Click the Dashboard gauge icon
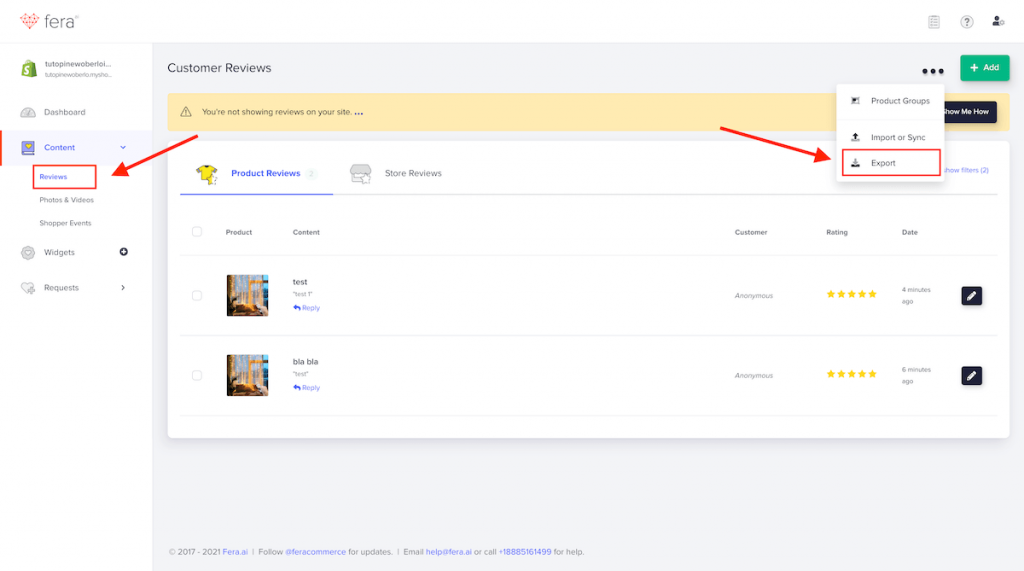1024x571 pixels. tap(28, 112)
